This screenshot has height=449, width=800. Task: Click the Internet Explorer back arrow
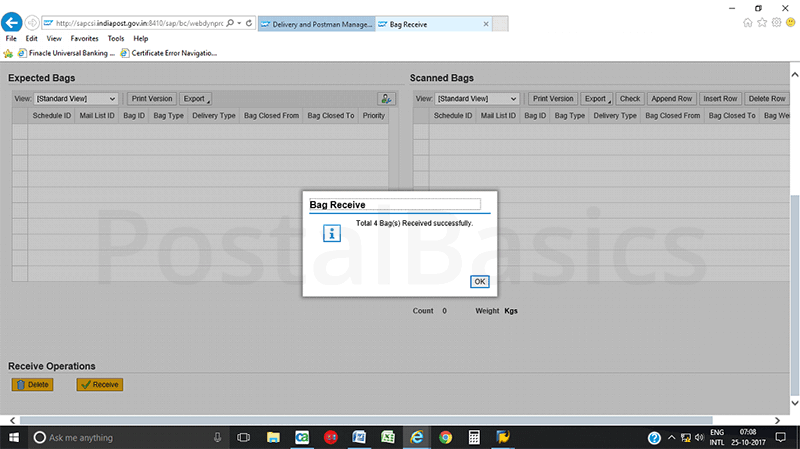tap(13, 22)
